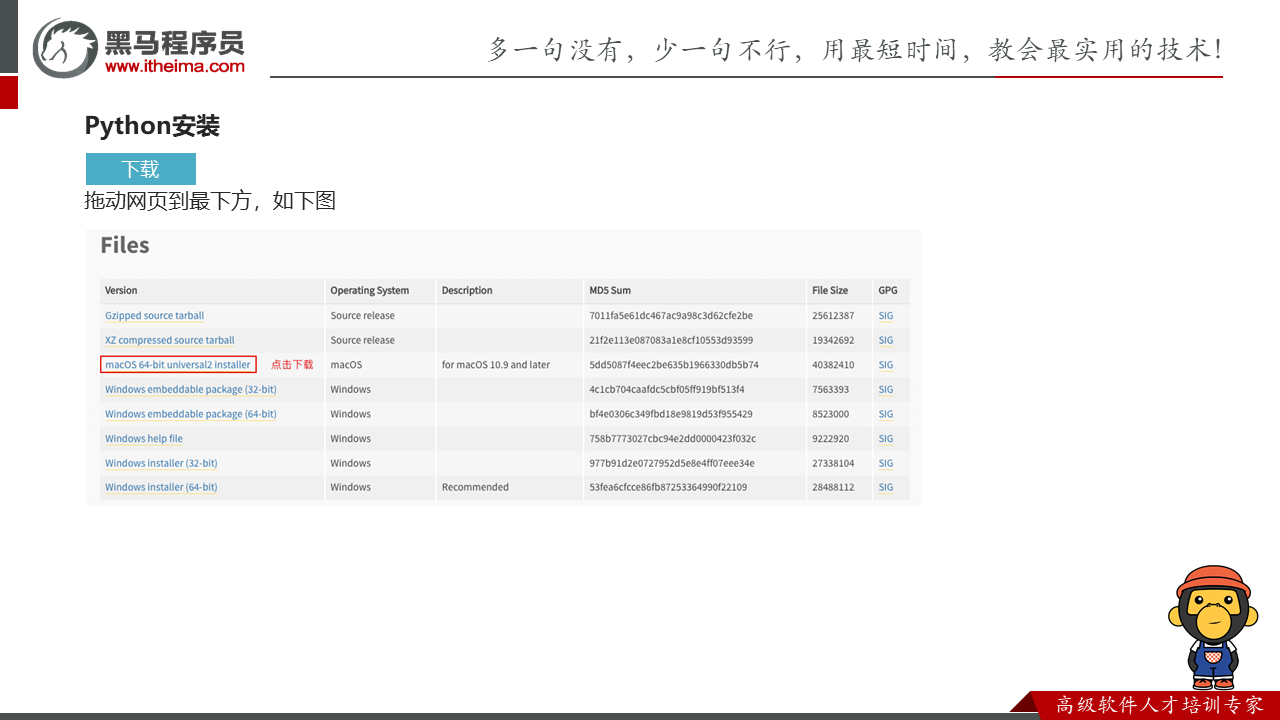Download the macOS 64-bit universal2 installer
The height and width of the screenshot is (720, 1280).
[x=178, y=365]
